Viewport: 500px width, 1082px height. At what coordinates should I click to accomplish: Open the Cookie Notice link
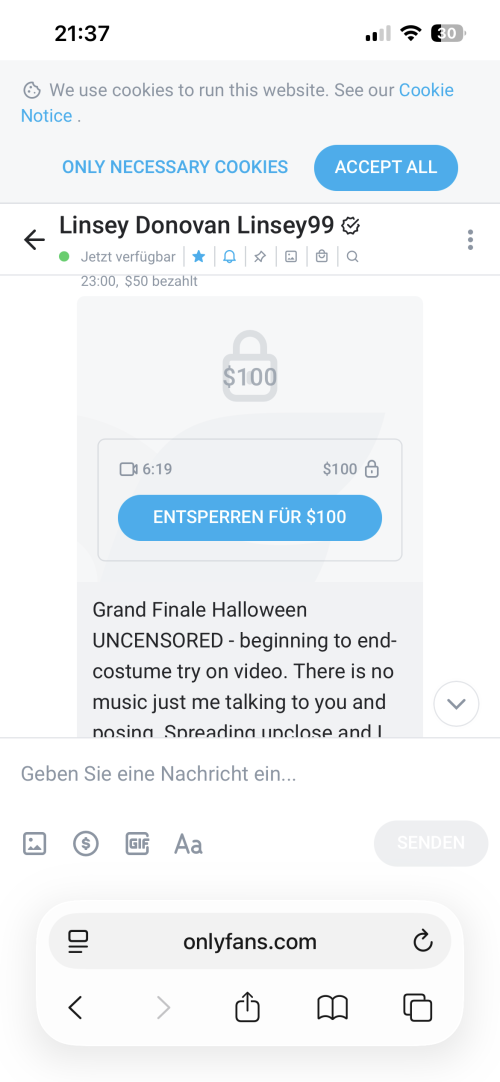[x=238, y=103]
